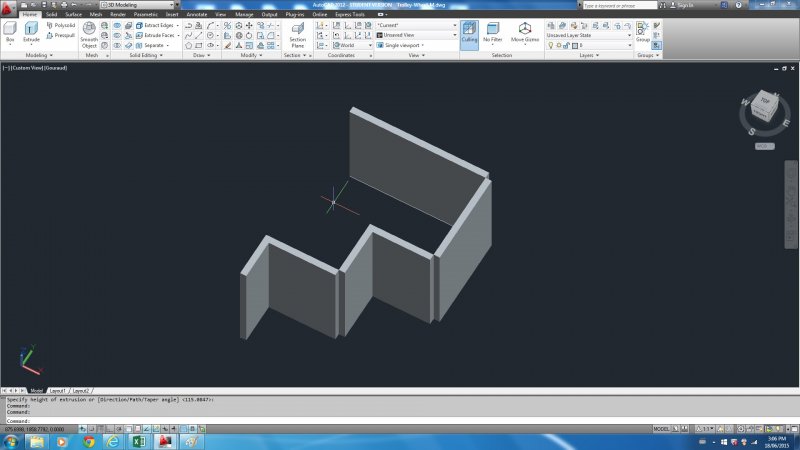Choose the Separate solid tool
Screen dimensions: 800x450
point(150,45)
